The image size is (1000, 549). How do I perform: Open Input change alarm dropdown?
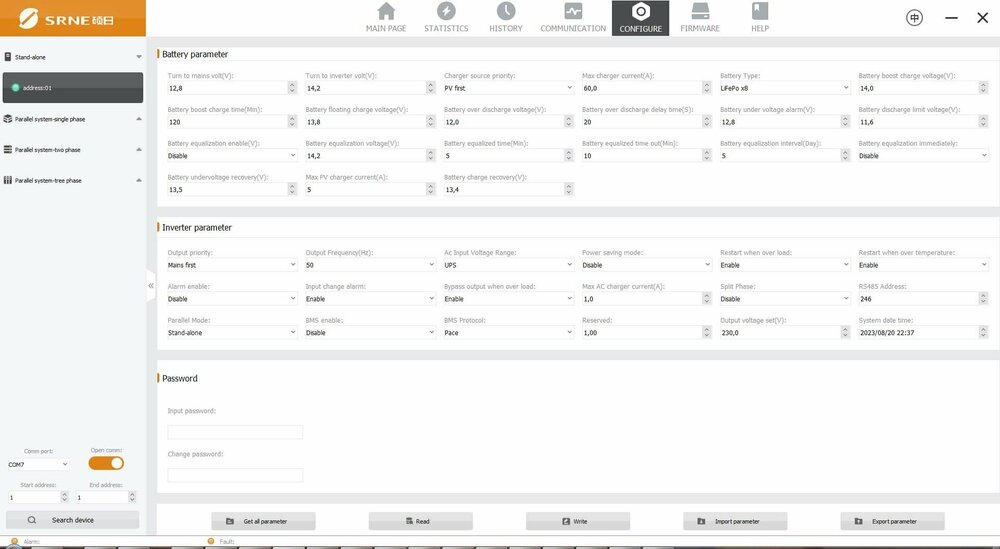pyautogui.click(x=371, y=298)
